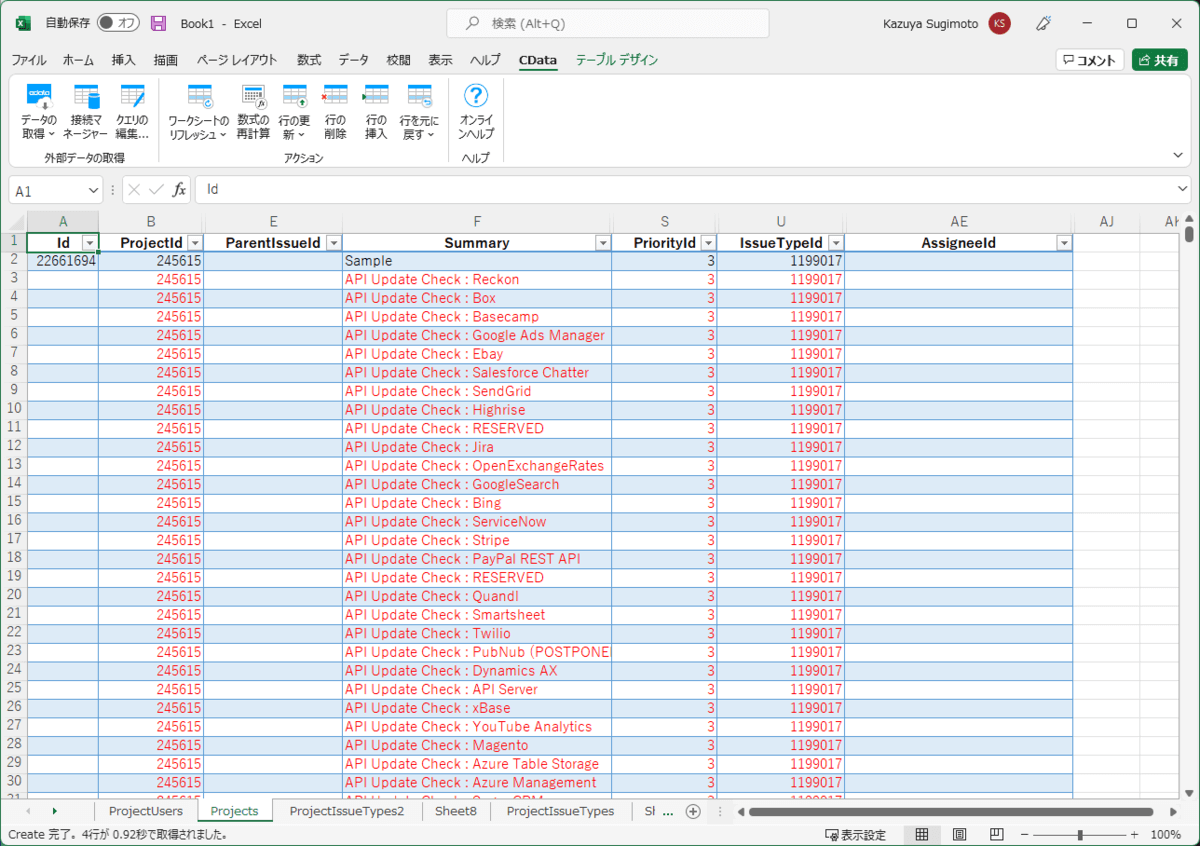This screenshot has width=1200, height=846.
Task: Switch to normal view in status bar
Action: click(x=922, y=834)
